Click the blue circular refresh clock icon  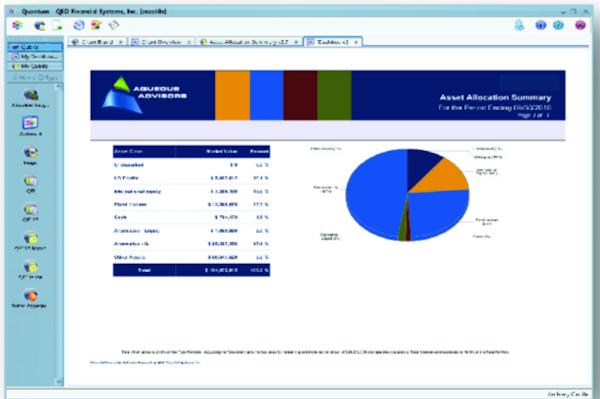coord(79,25)
